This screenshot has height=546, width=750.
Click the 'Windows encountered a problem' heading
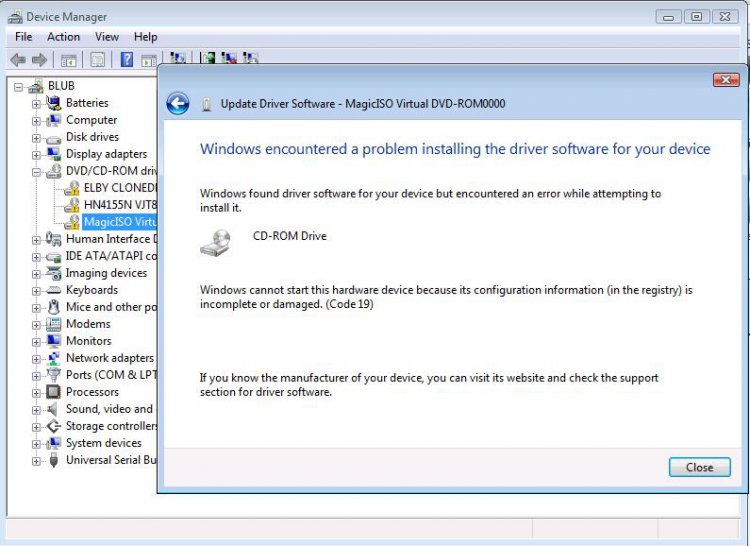pyautogui.click(x=455, y=149)
